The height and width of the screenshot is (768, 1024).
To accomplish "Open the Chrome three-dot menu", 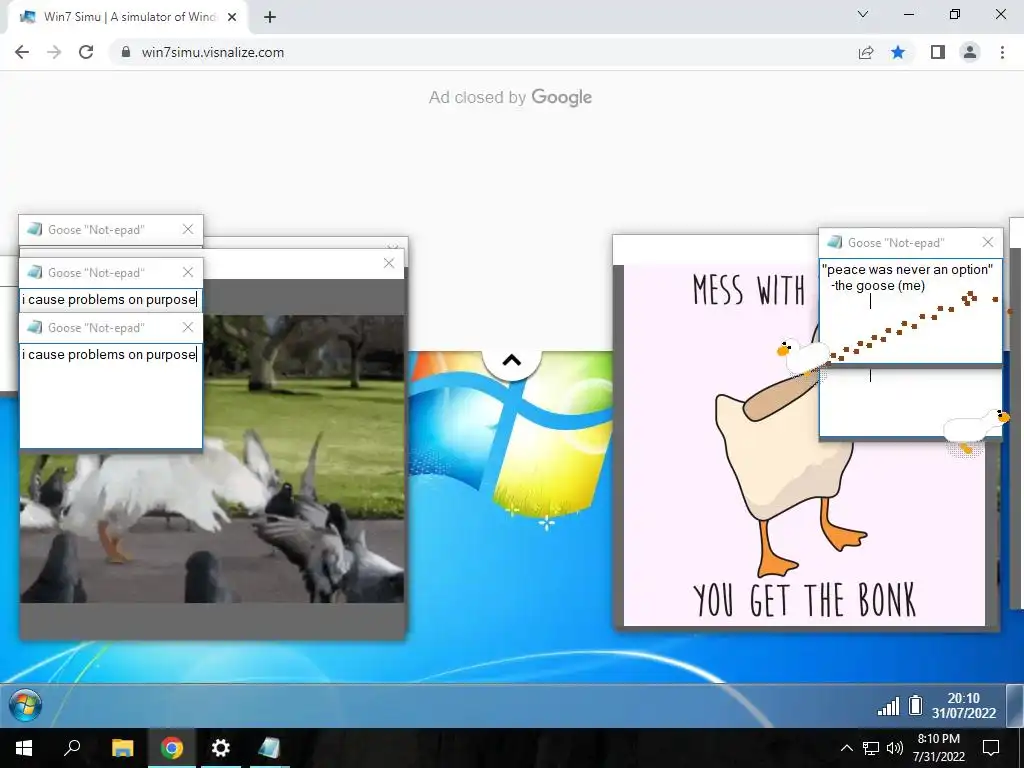I will [1002, 52].
